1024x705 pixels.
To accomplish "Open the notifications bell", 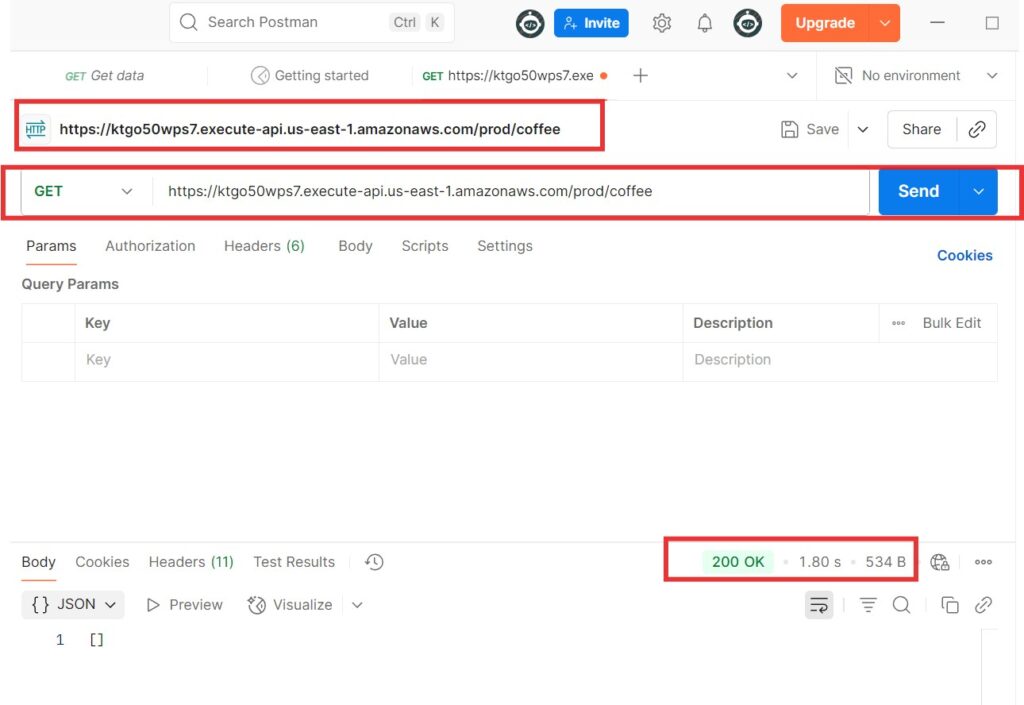I will [x=704, y=24].
